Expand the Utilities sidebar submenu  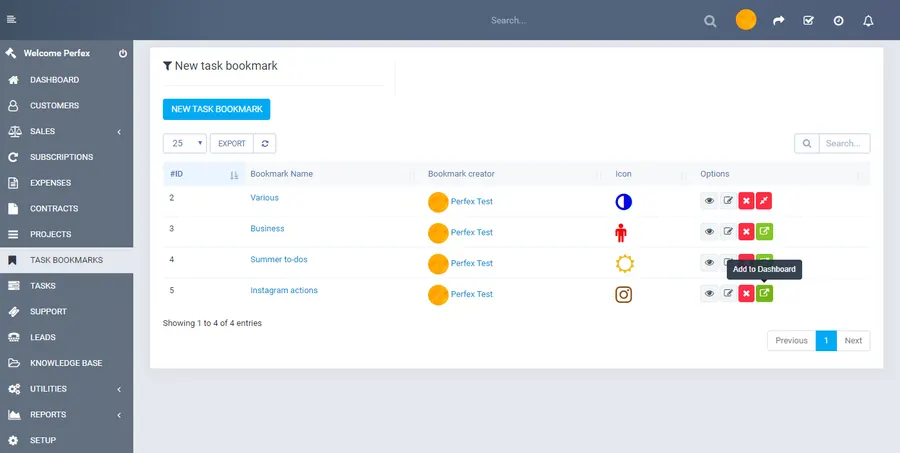pos(119,389)
